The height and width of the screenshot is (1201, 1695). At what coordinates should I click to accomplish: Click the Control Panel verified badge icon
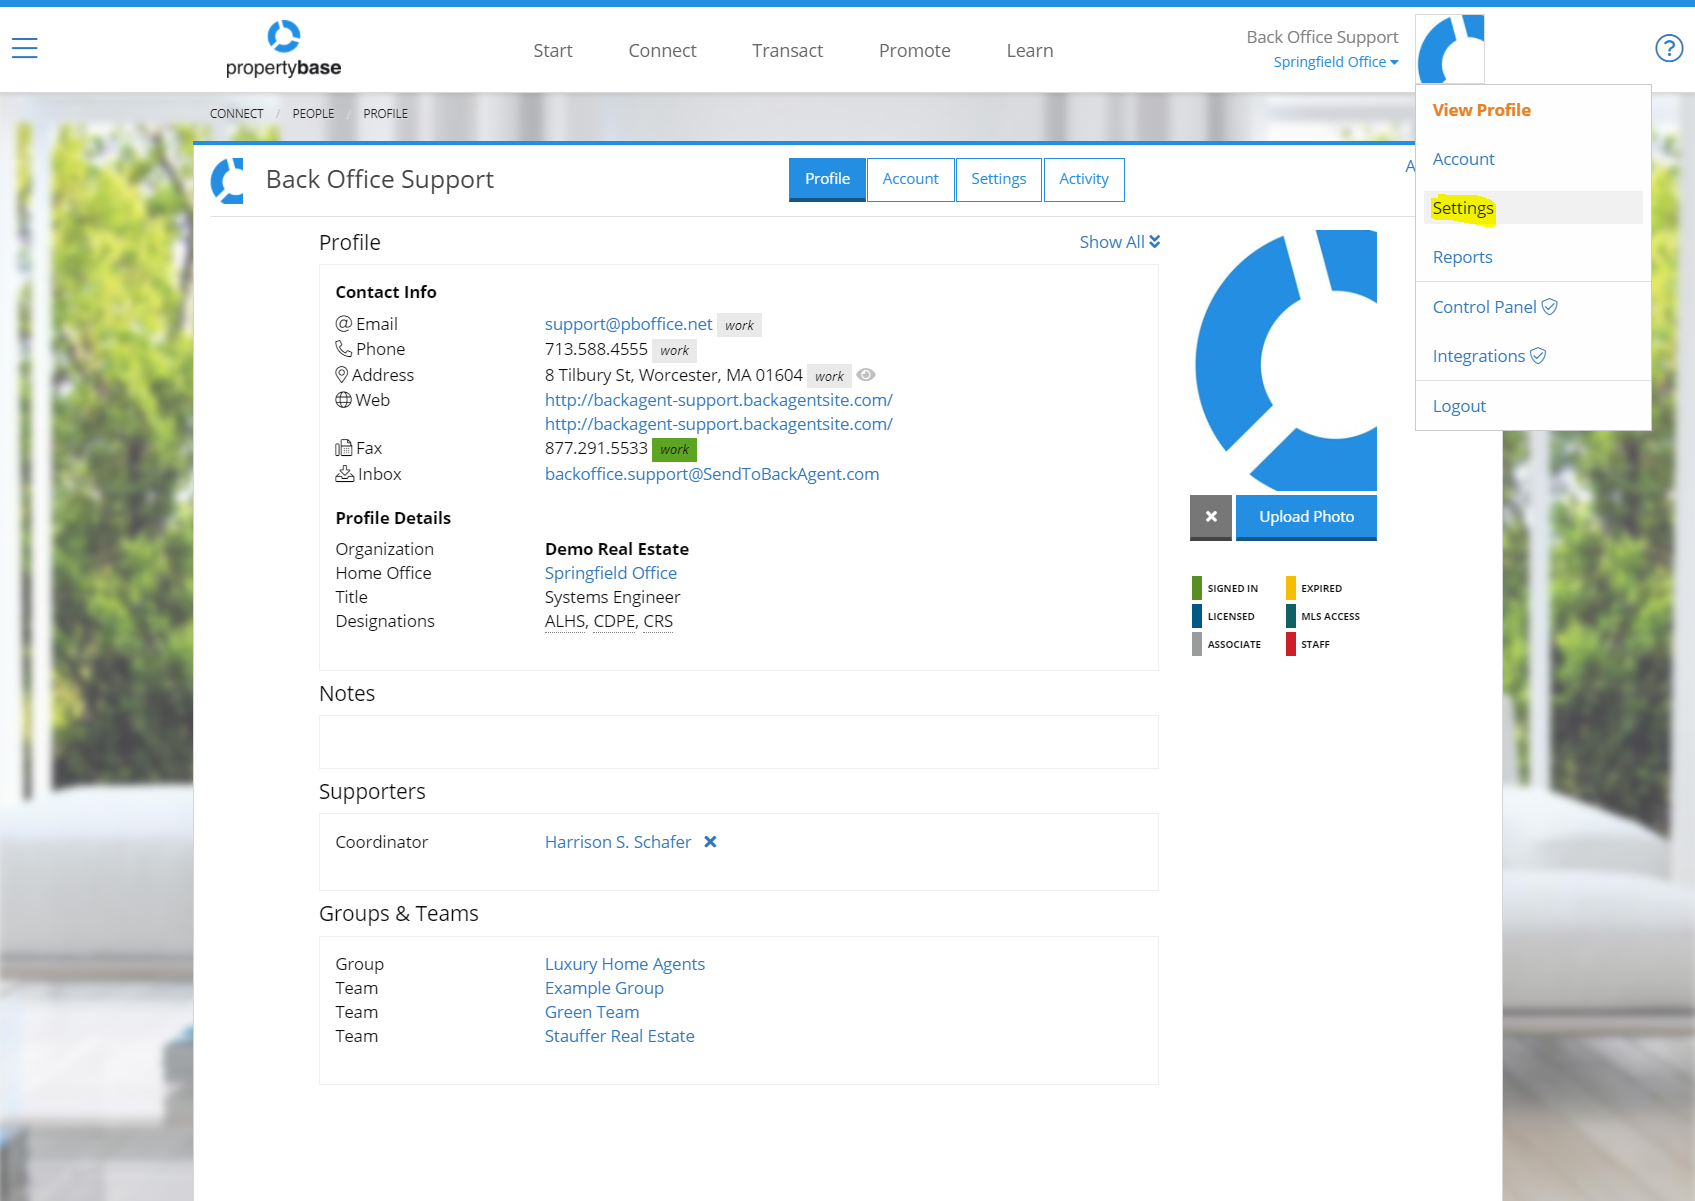point(1550,306)
